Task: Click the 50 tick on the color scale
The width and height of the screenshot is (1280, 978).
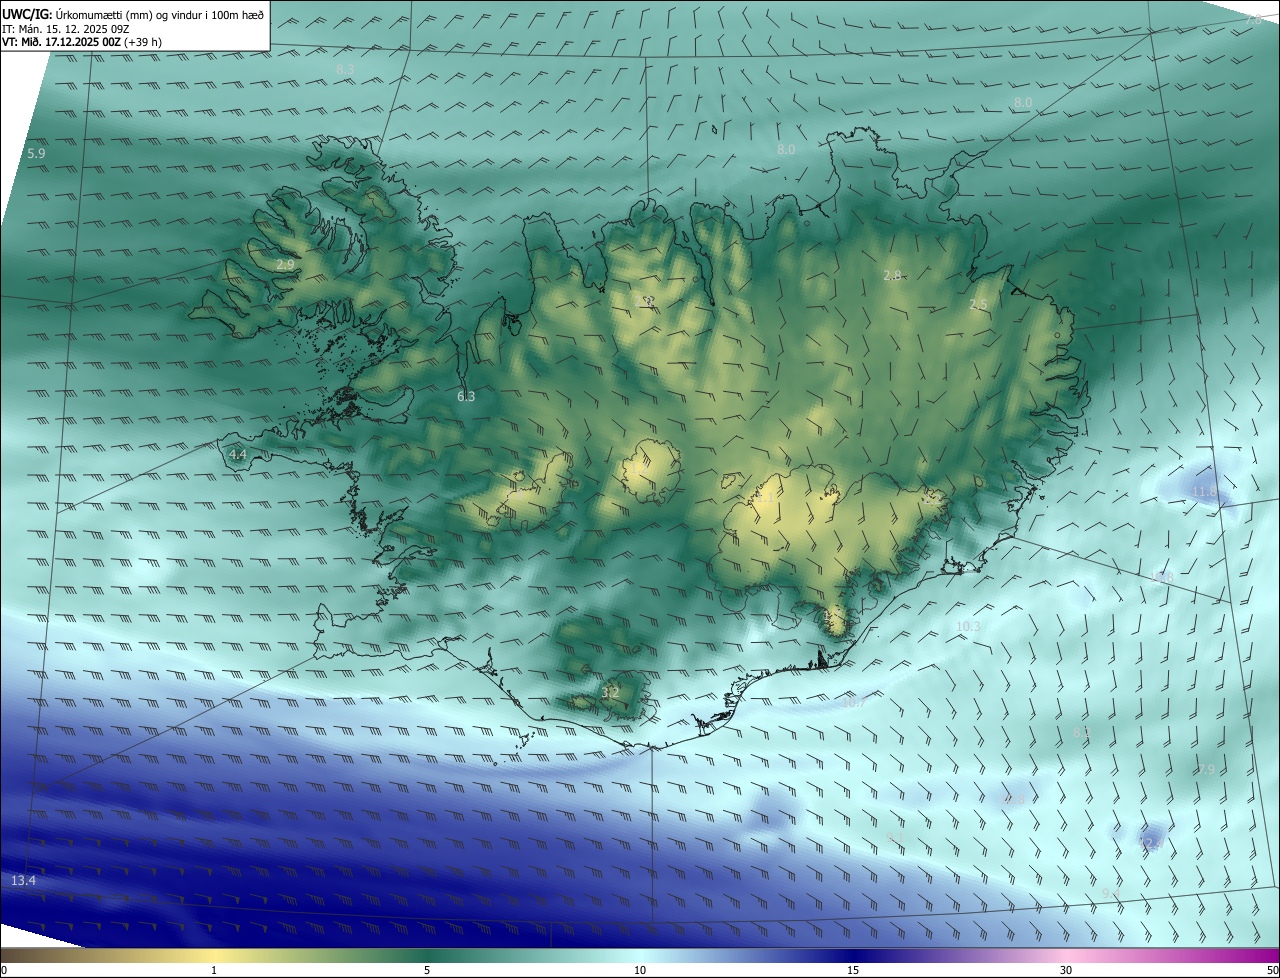Action: point(1271,970)
